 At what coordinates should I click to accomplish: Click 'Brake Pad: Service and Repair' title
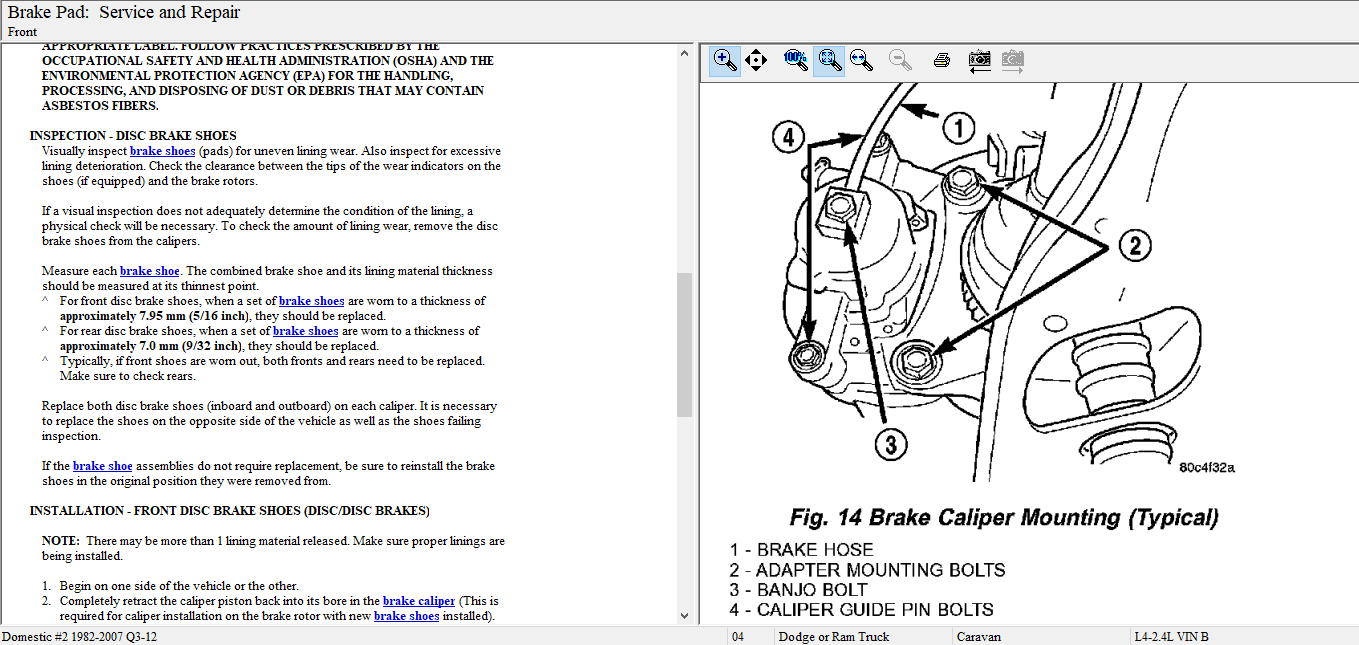coord(124,13)
